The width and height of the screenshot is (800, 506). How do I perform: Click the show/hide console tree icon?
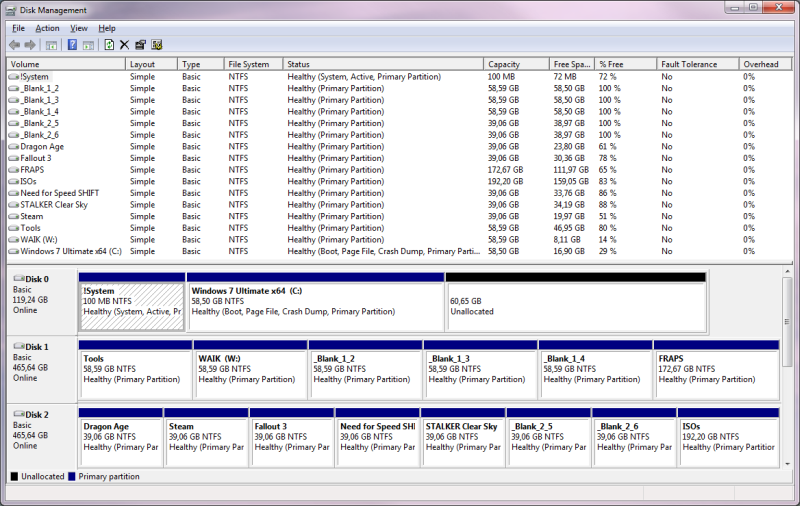(x=51, y=45)
